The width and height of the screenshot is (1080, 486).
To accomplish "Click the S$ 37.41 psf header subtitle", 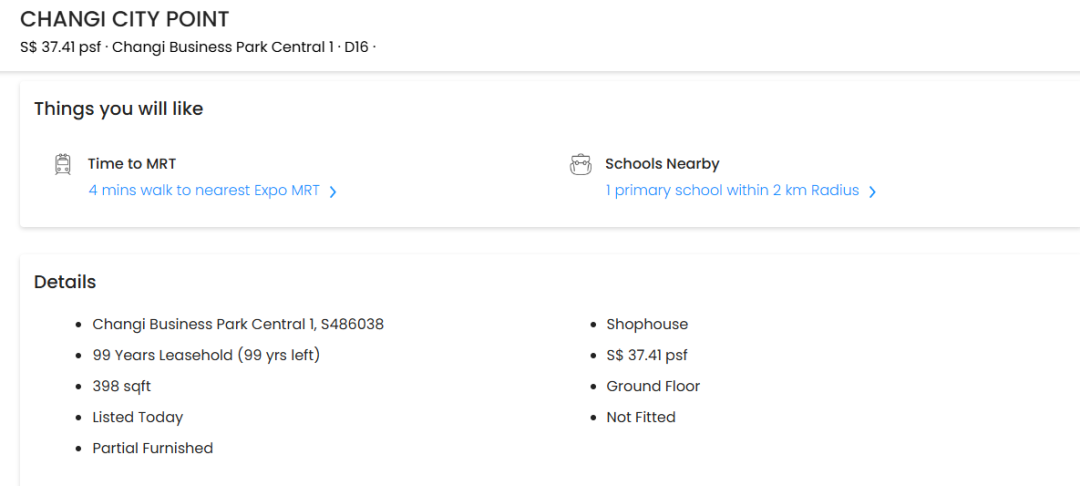I will pyautogui.click(x=60, y=47).
